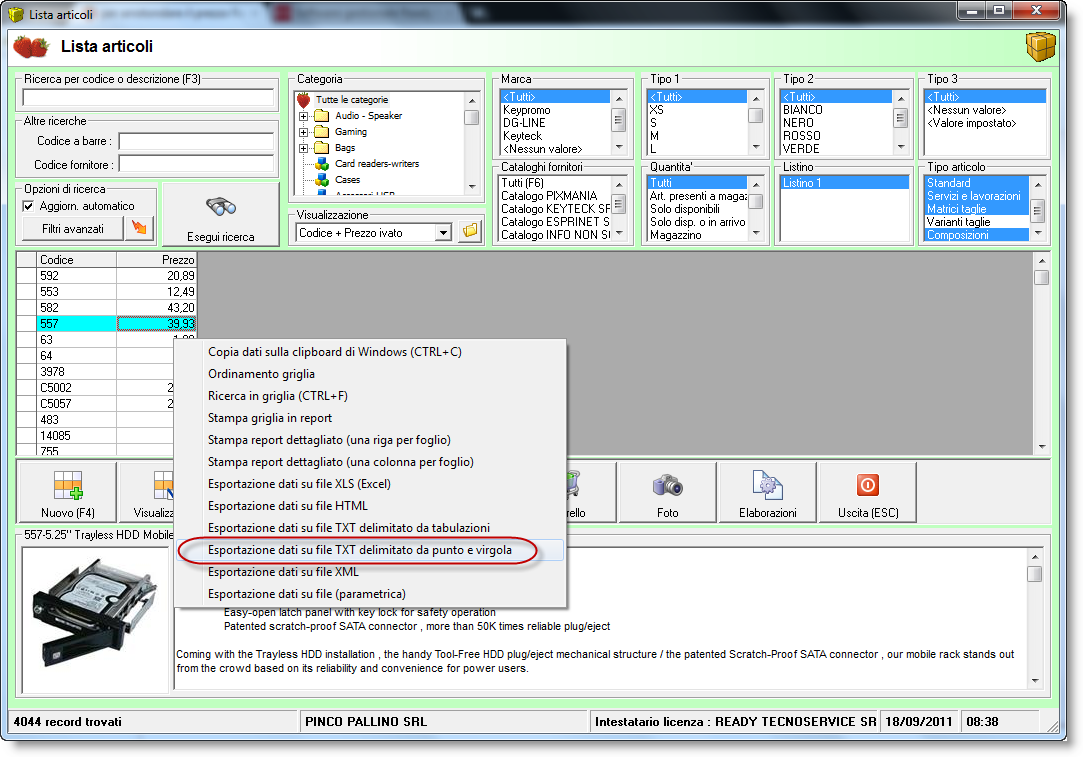
Task: Click down arrow in Quantita' list
Action: tap(756, 233)
